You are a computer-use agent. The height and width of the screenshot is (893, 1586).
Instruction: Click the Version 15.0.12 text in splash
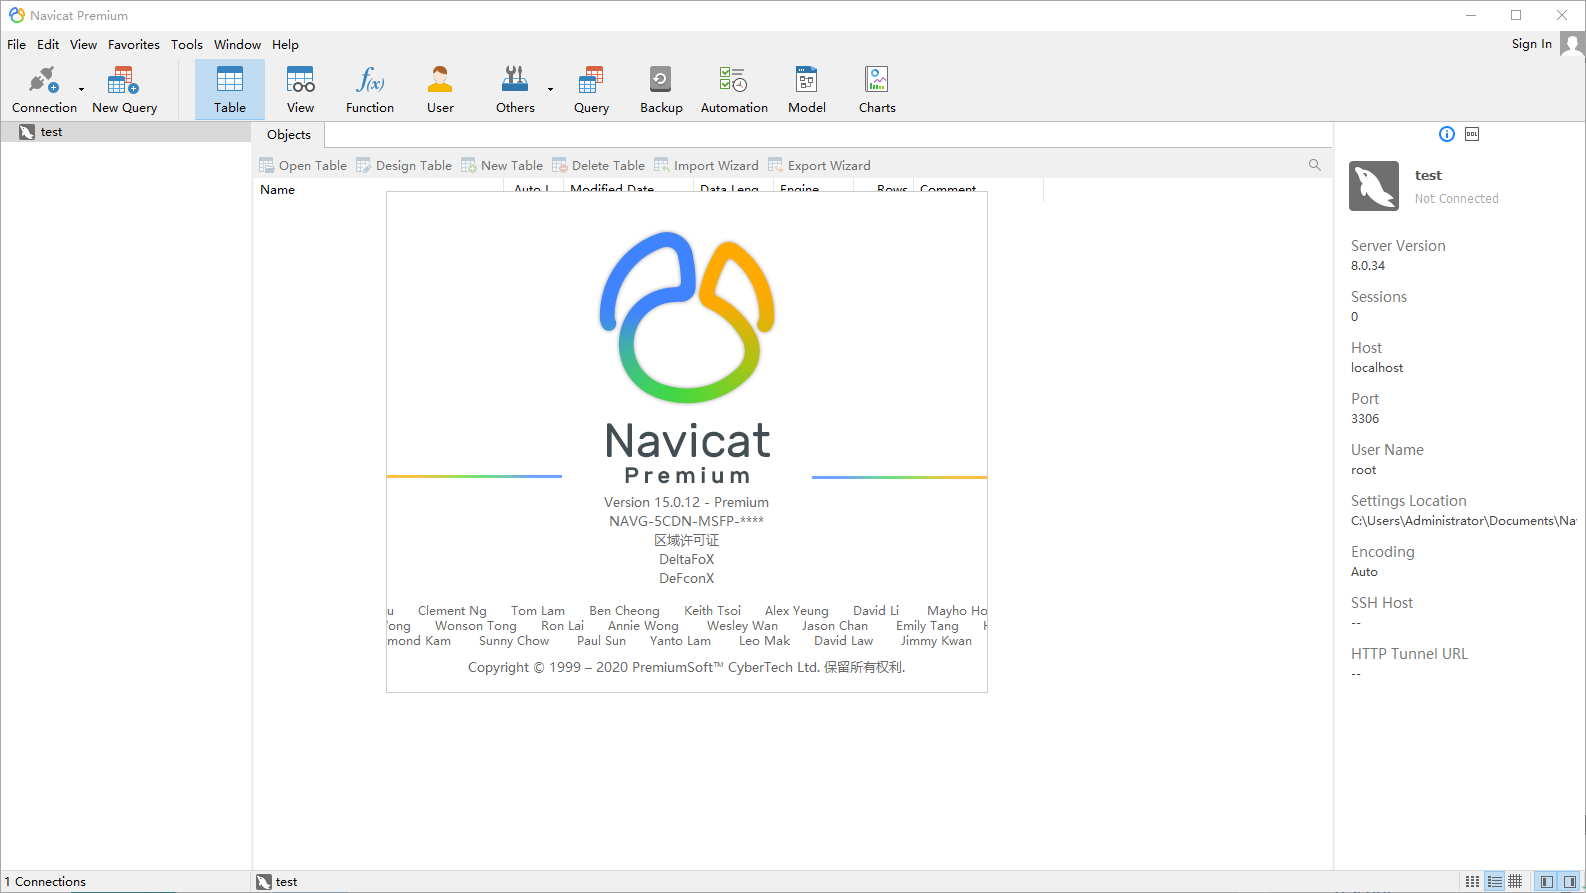click(x=686, y=502)
